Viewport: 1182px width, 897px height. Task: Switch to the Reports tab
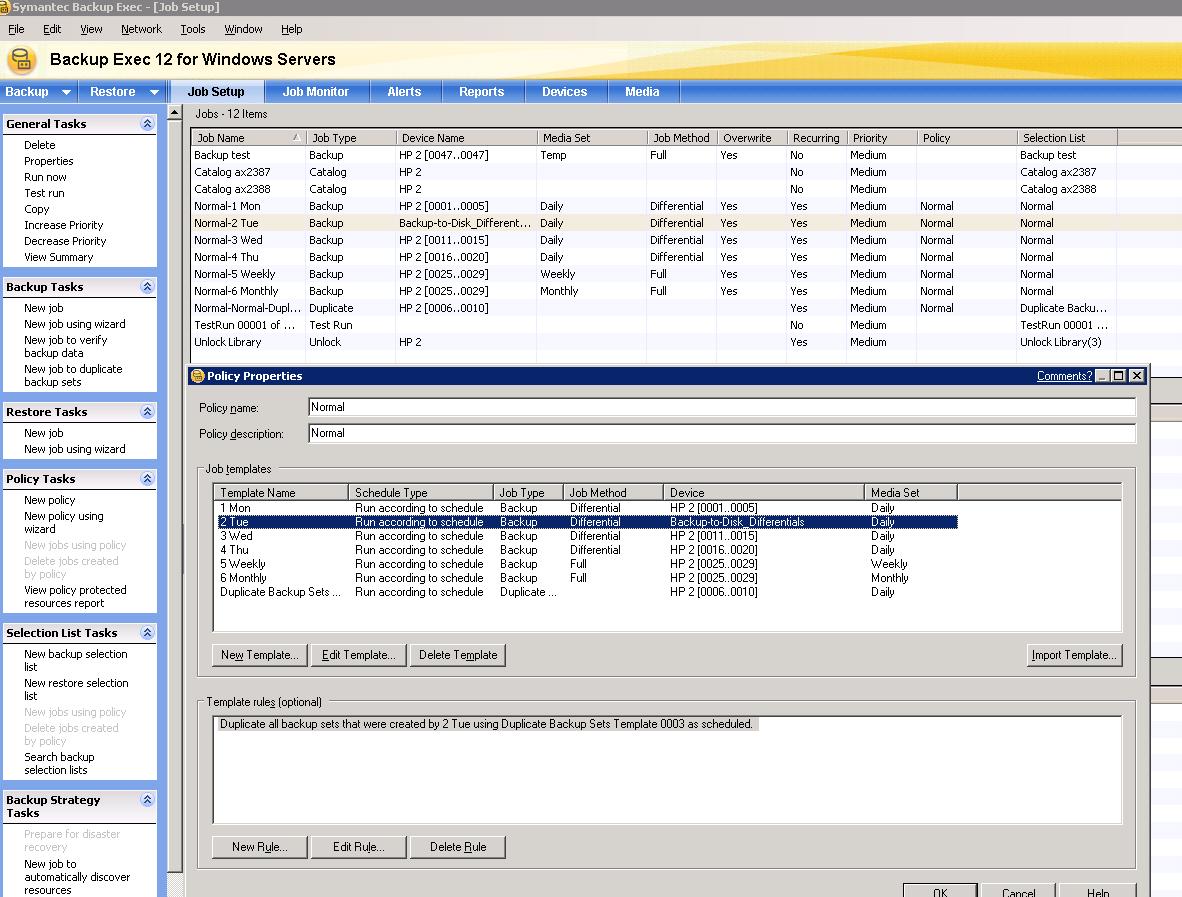pyautogui.click(x=482, y=92)
